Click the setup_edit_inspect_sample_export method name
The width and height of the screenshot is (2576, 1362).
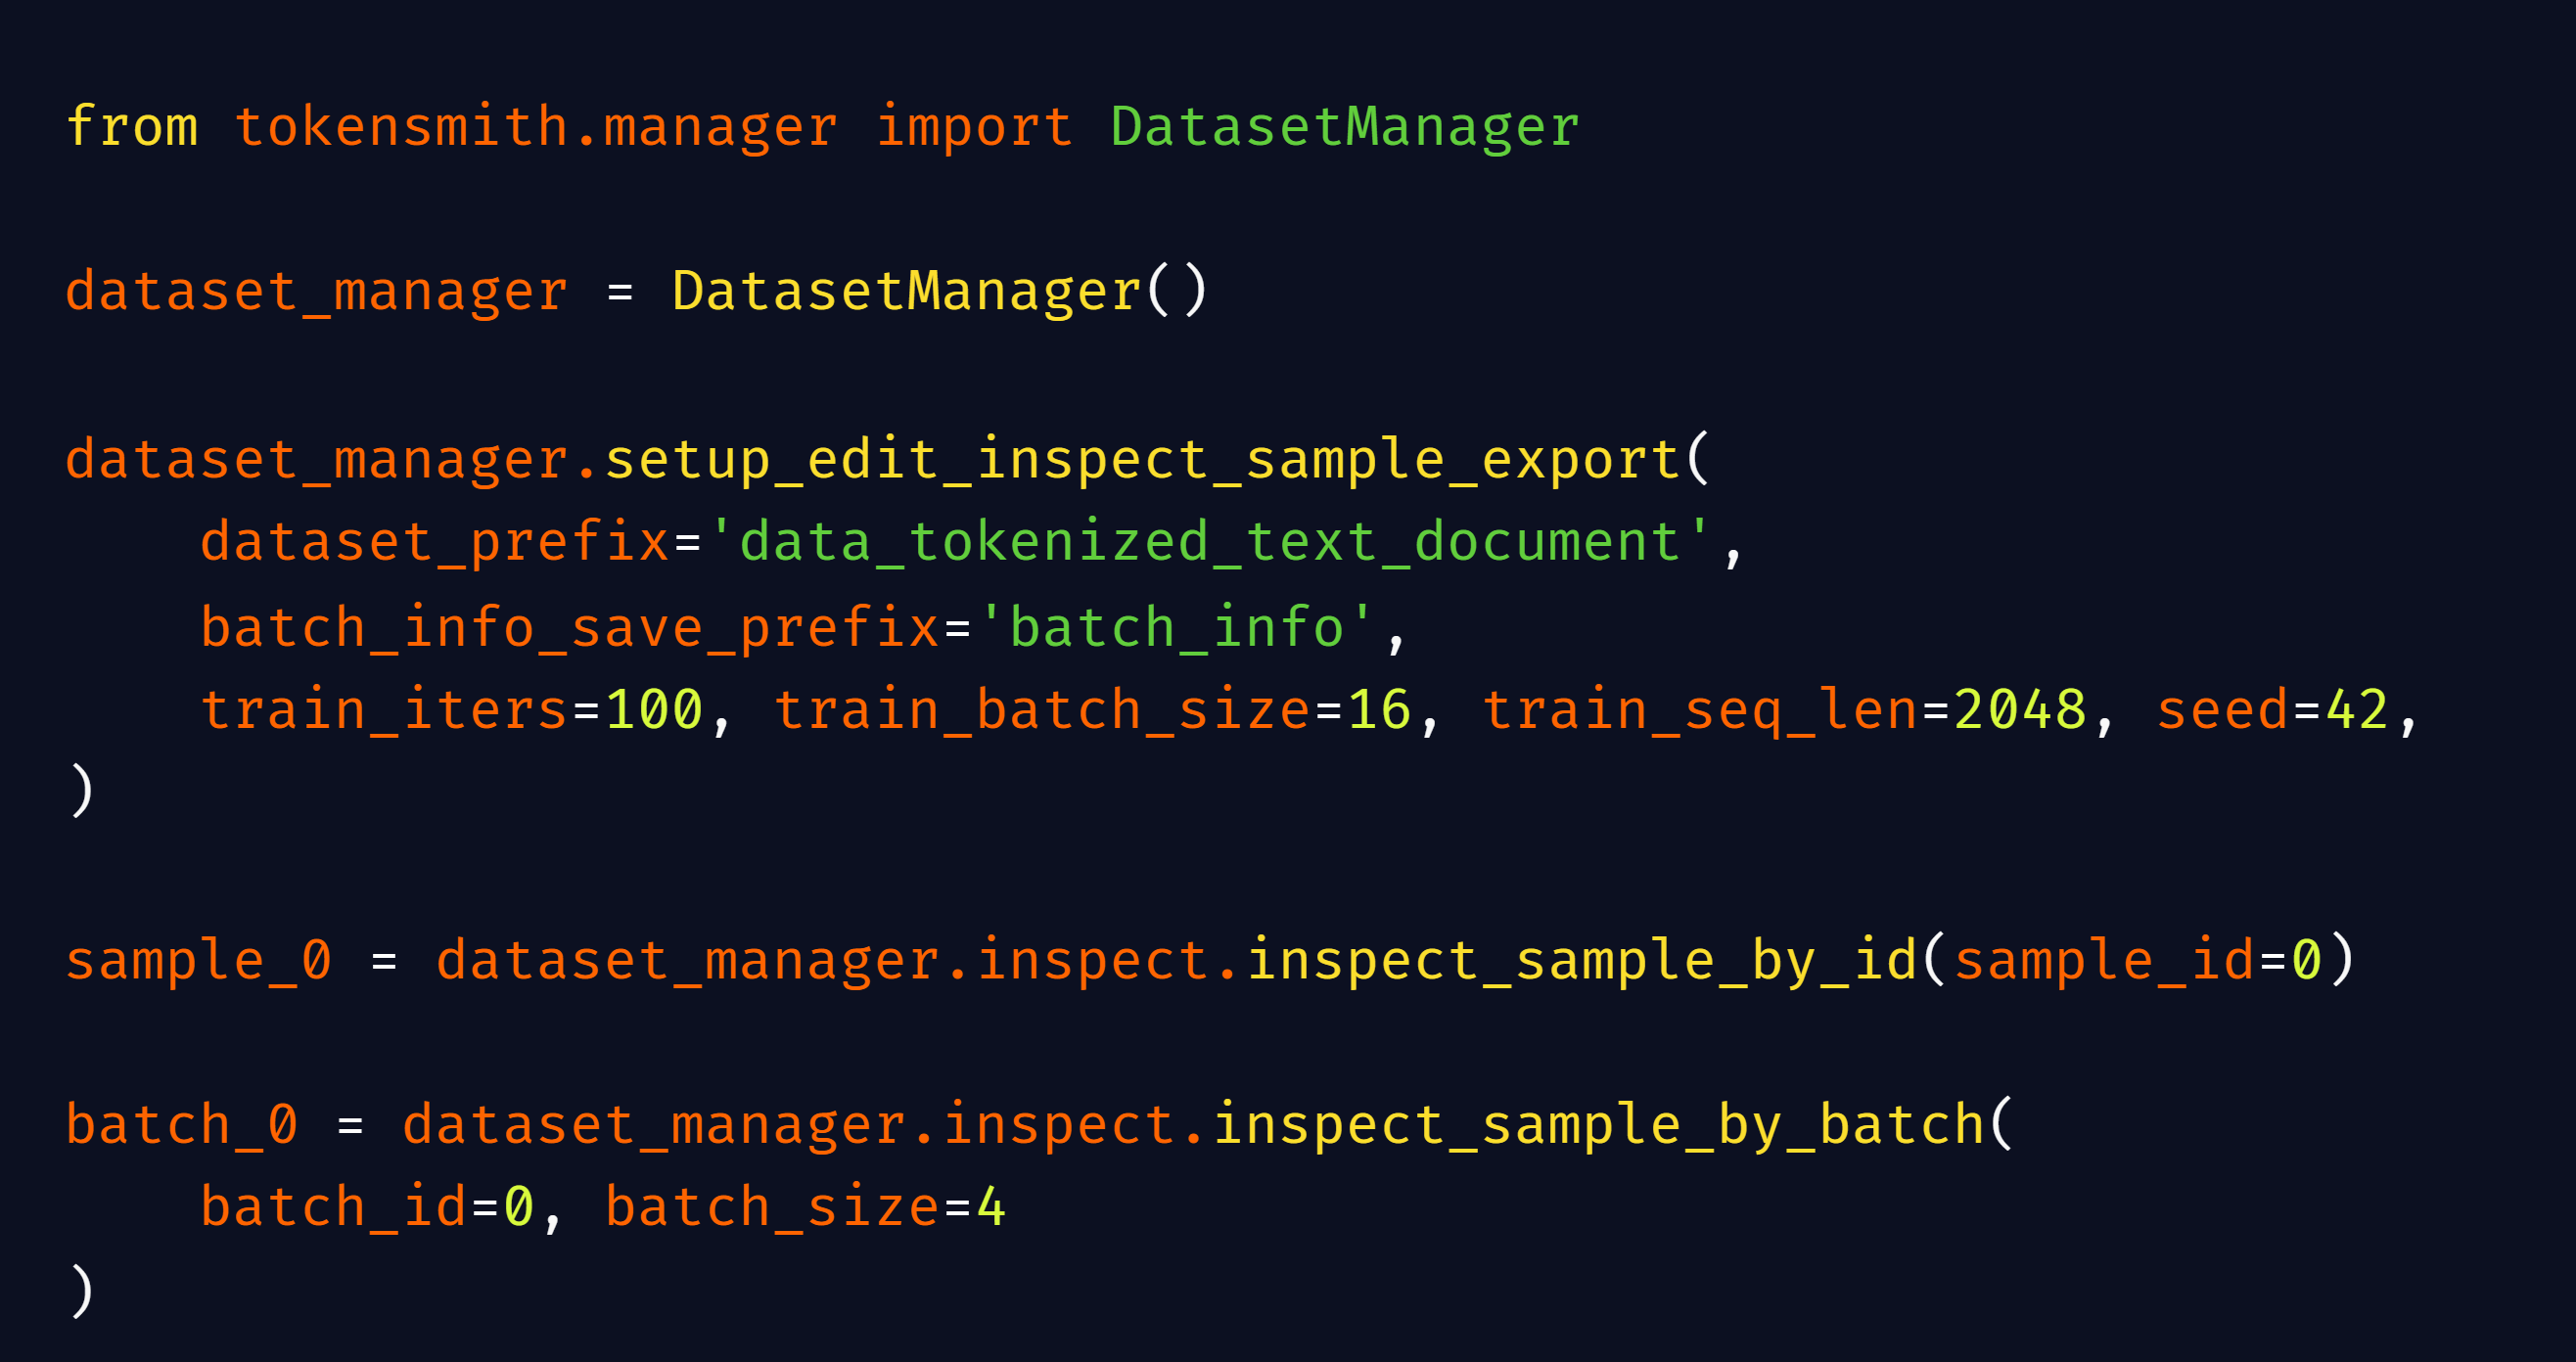(x=1142, y=460)
